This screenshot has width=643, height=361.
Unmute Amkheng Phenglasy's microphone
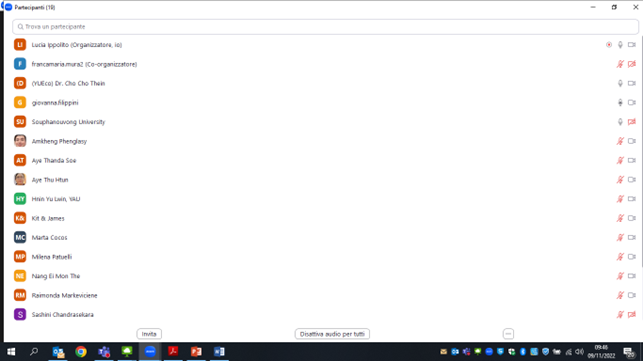(620, 141)
